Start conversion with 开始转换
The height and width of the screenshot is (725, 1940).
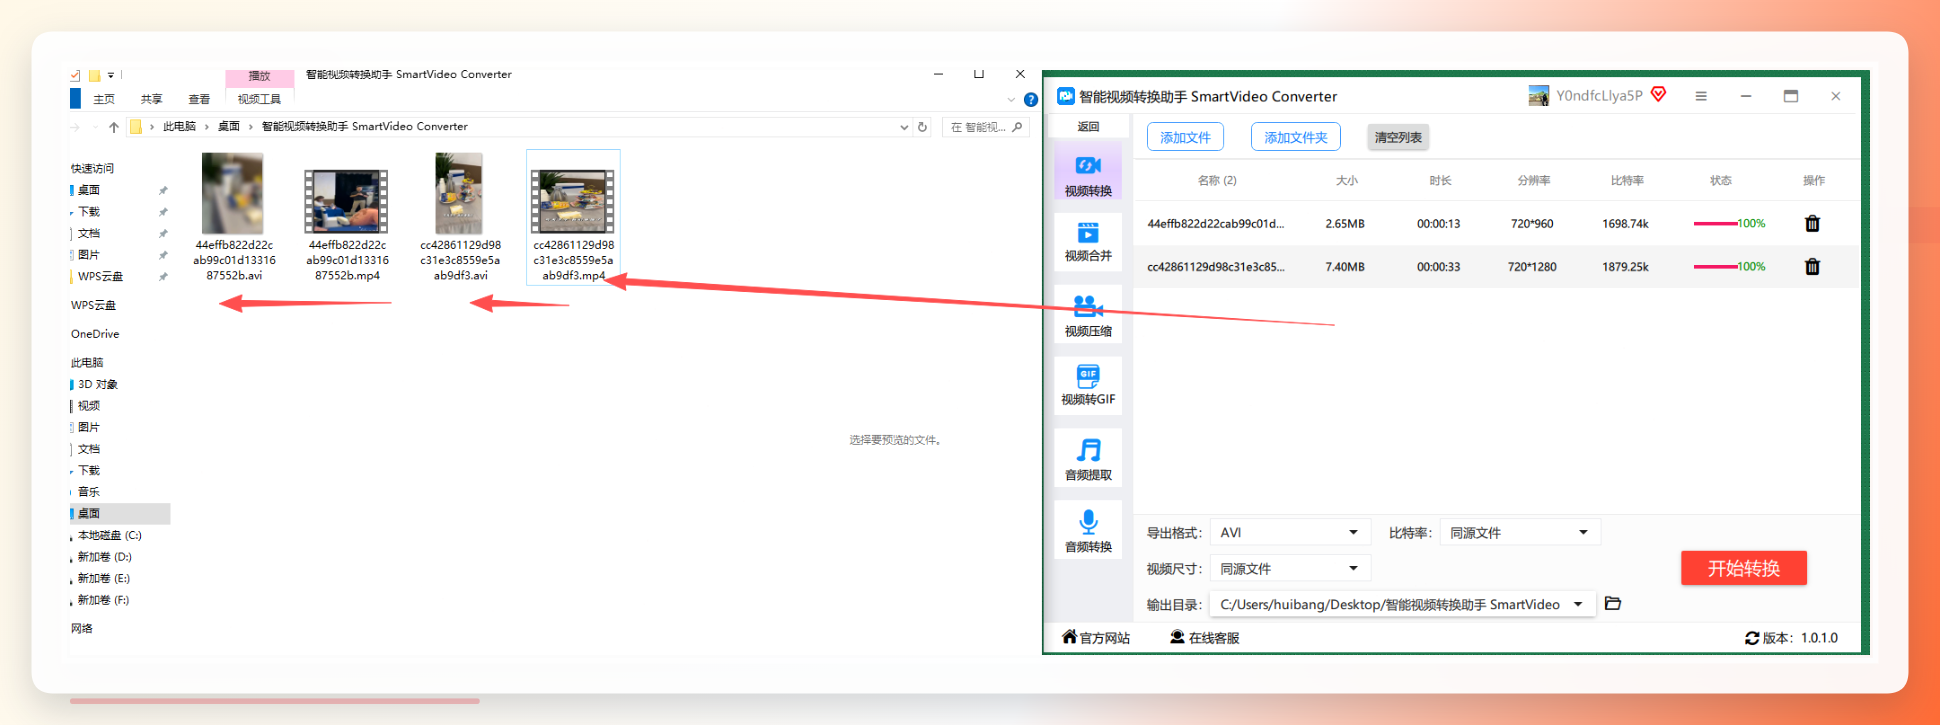pyautogui.click(x=1744, y=568)
